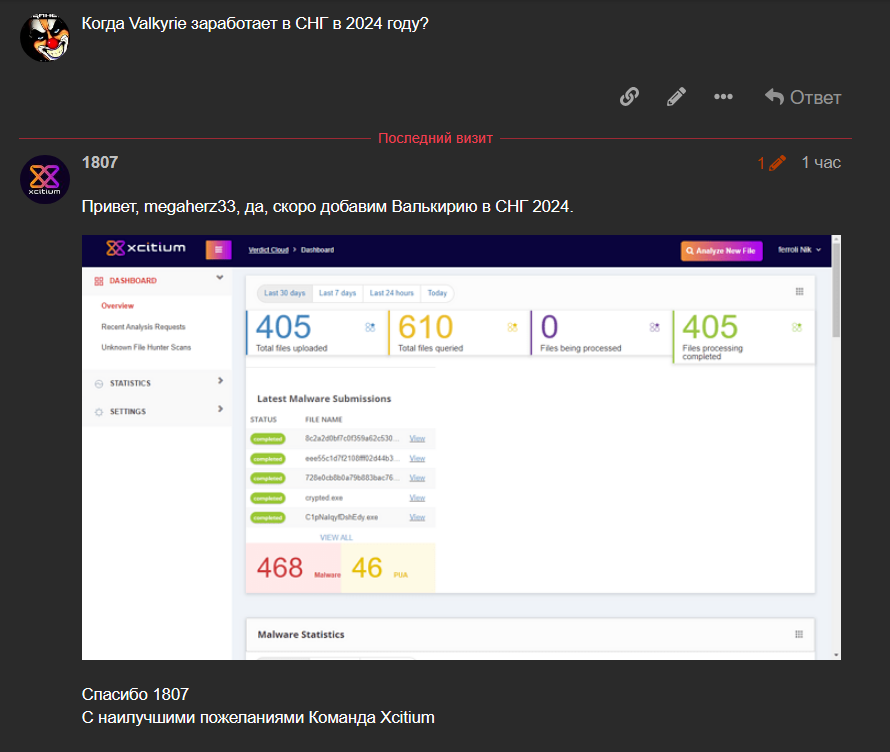The height and width of the screenshot is (752, 890).
Task: Edit the post with pencil icon
Action: point(676,96)
